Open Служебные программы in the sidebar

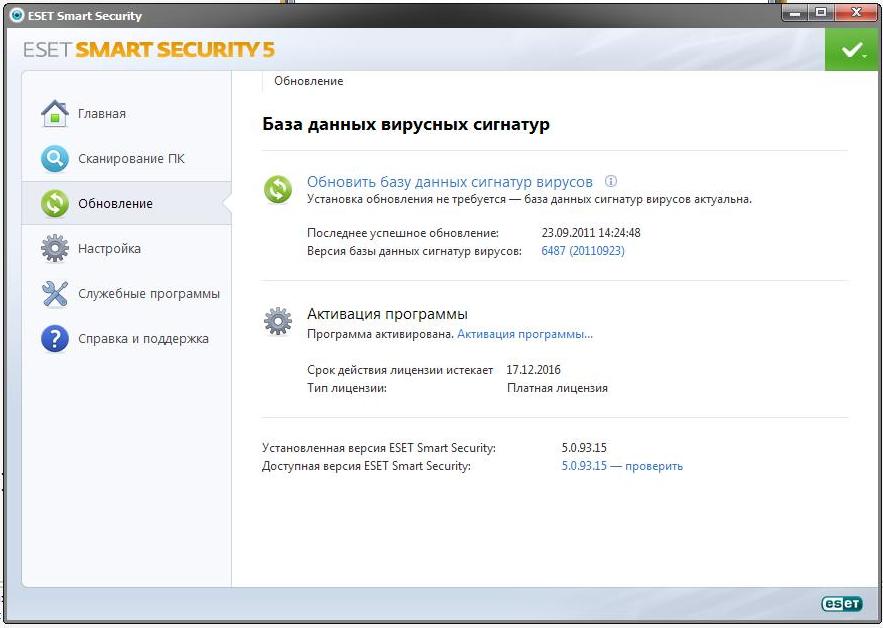pos(149,294)
